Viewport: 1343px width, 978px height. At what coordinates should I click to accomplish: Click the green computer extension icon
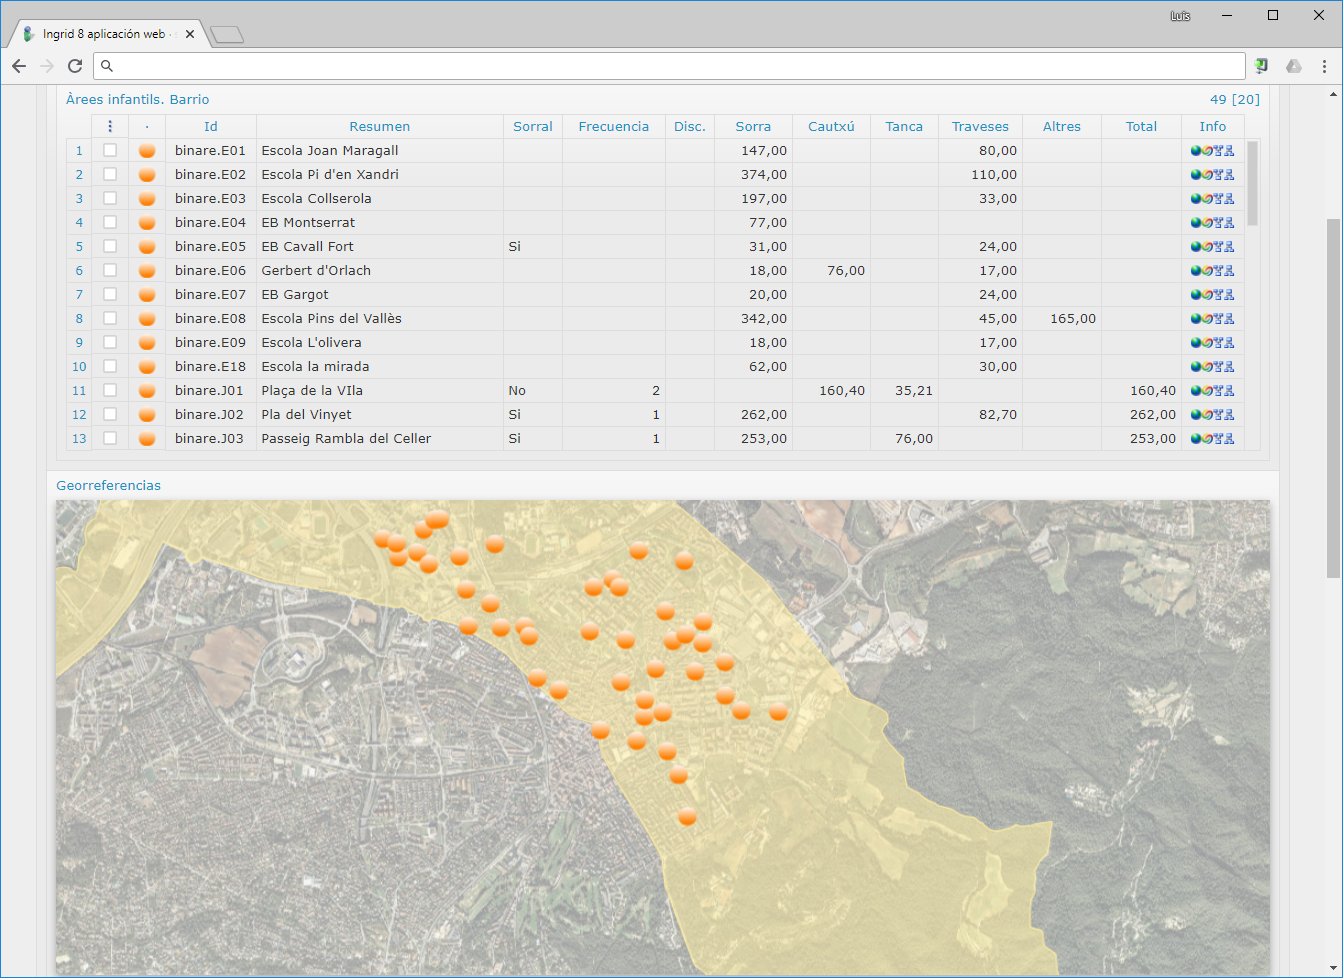pos(1262,66)
